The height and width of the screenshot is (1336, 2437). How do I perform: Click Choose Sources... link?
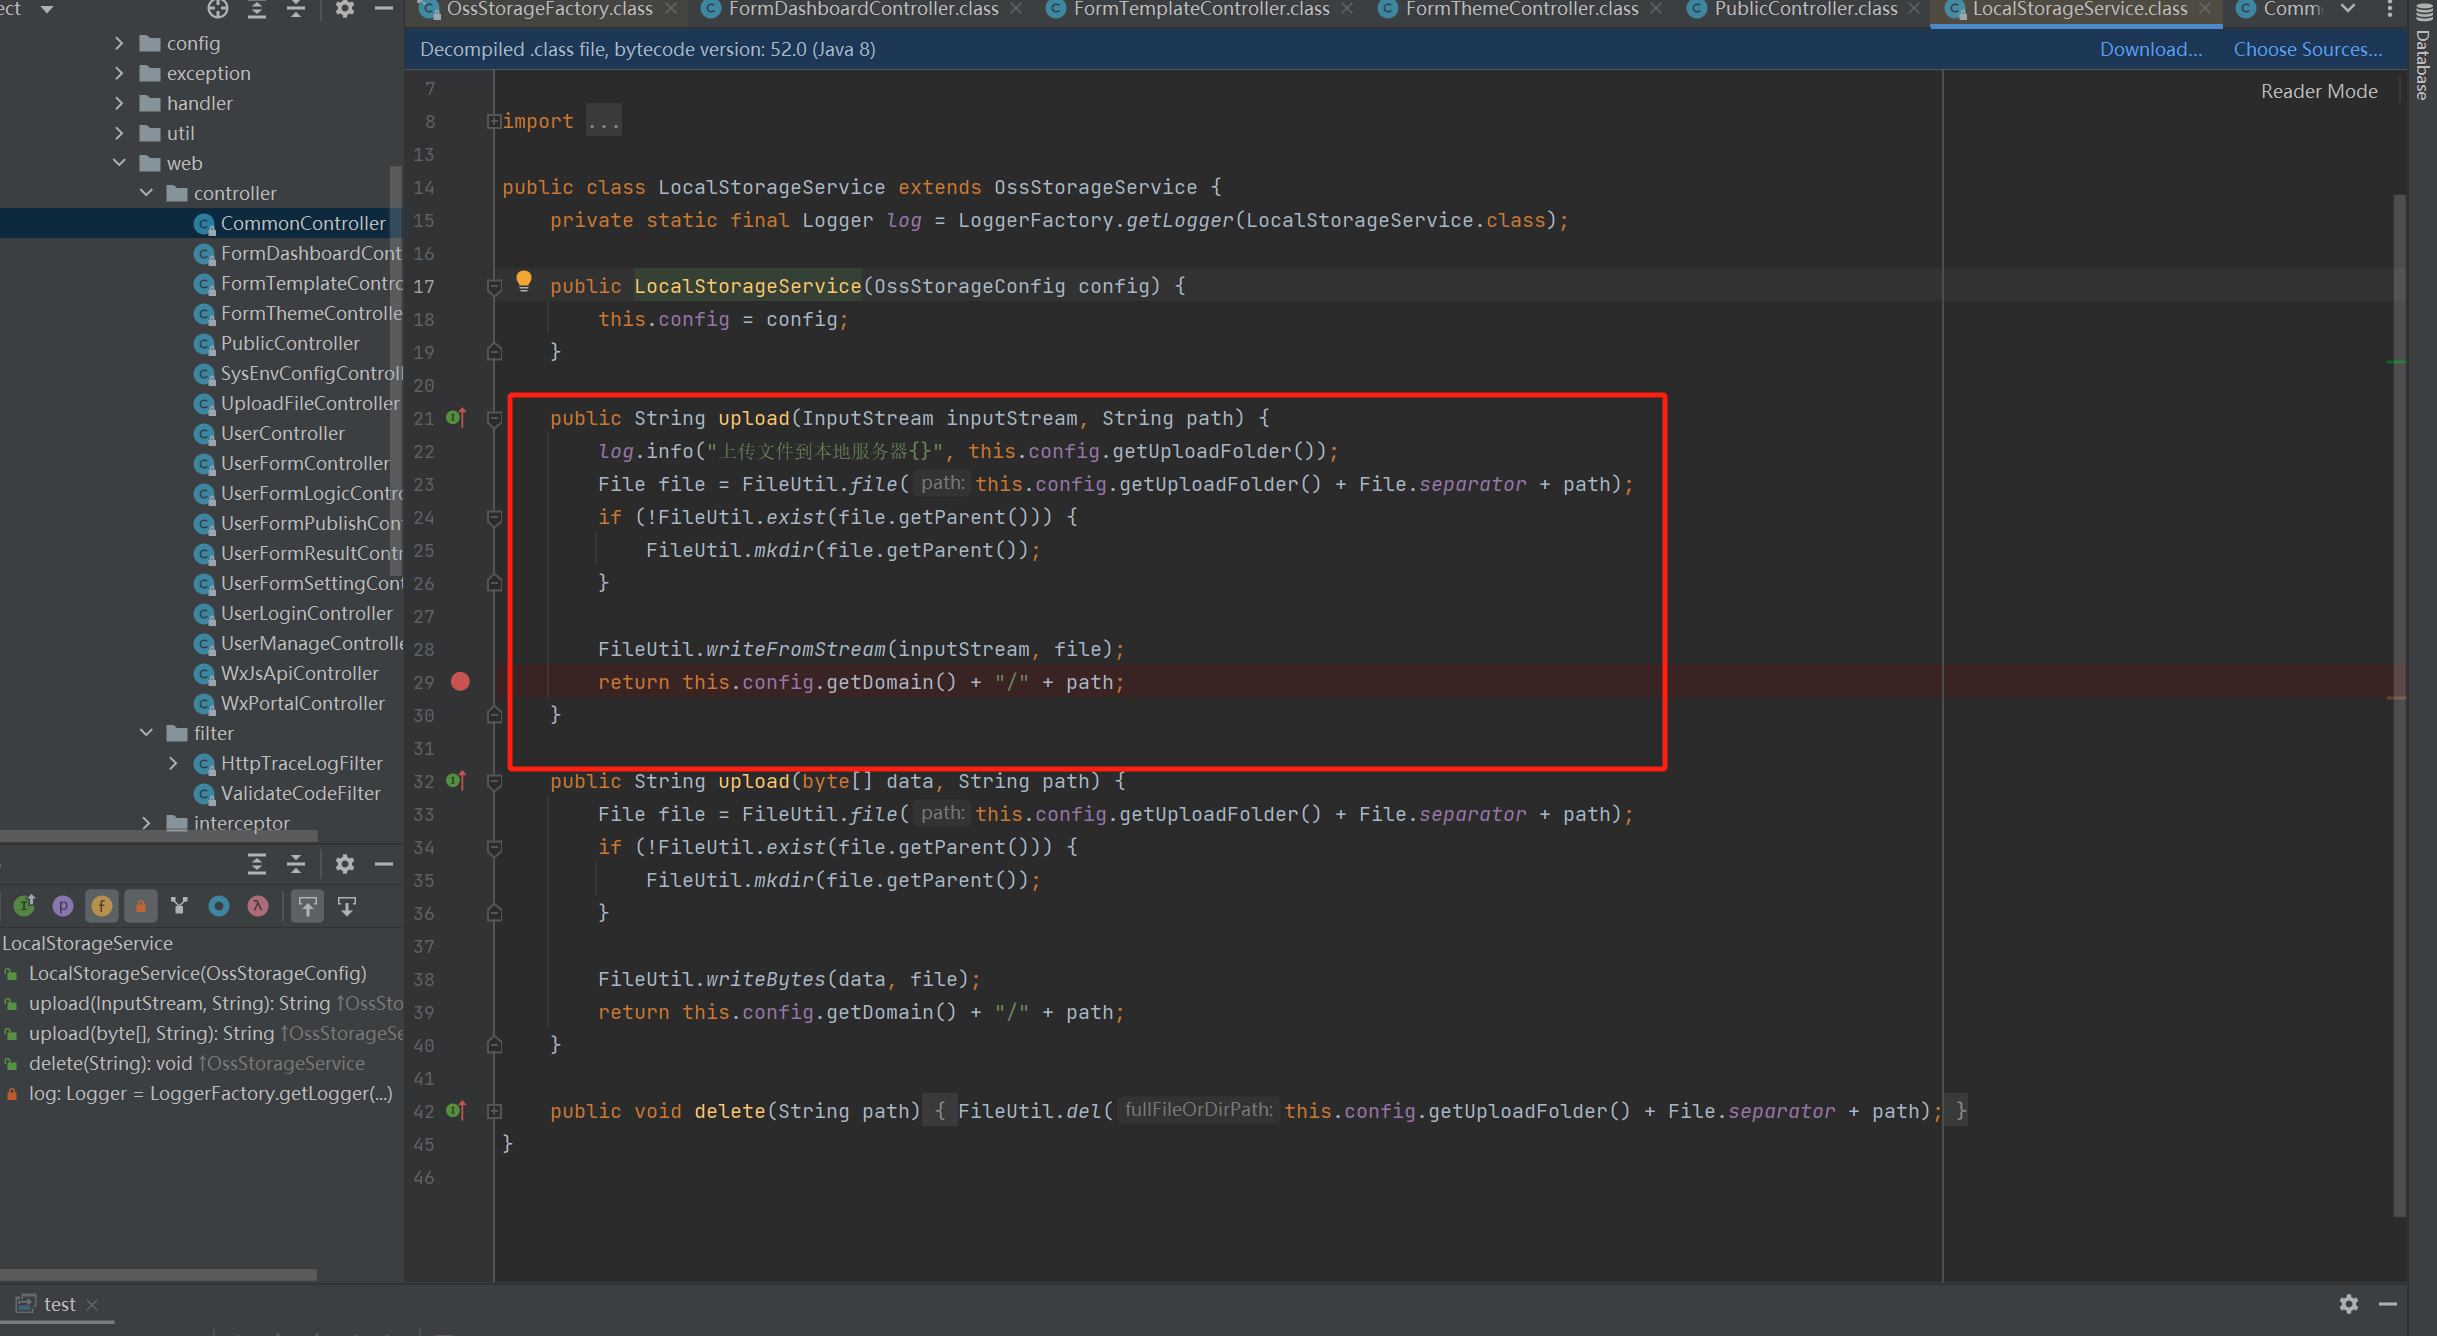(2307, 49)
